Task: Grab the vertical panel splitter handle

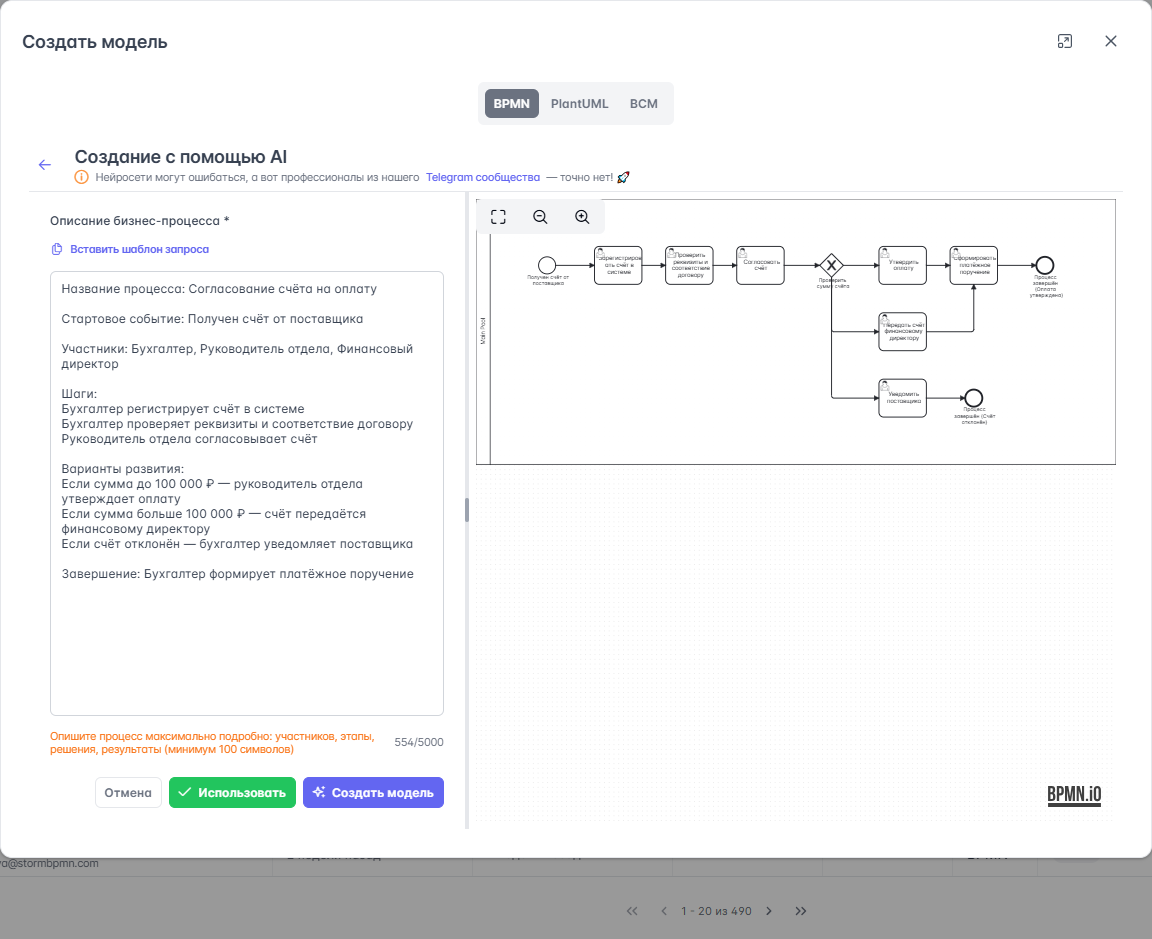Action: click(467, 510)
